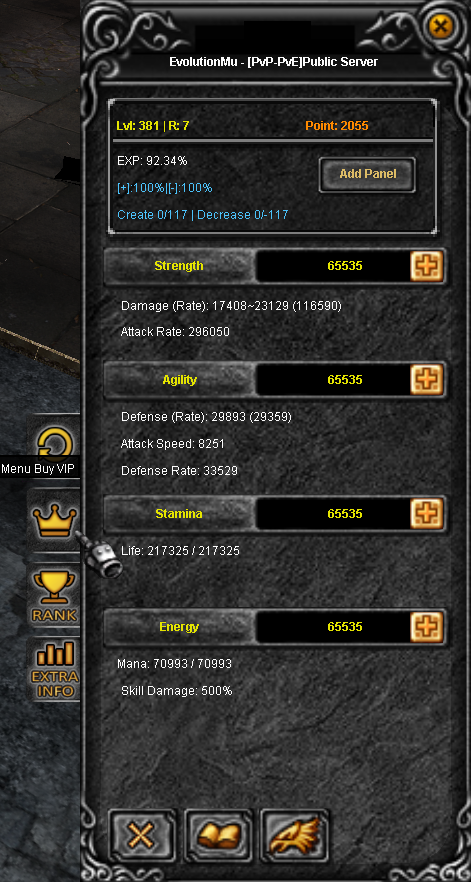Click the Create 0/117 Decrease text
This screenshot has height=882, width=471.
[x=203, y=215]
